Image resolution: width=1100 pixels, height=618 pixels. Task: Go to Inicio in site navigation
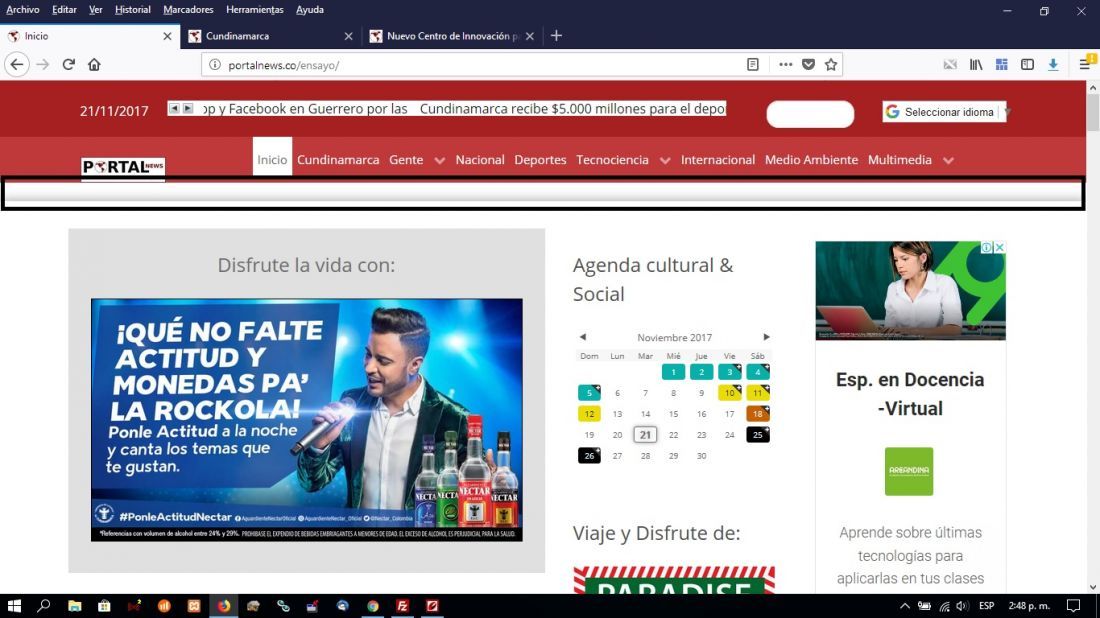(272, 160)
